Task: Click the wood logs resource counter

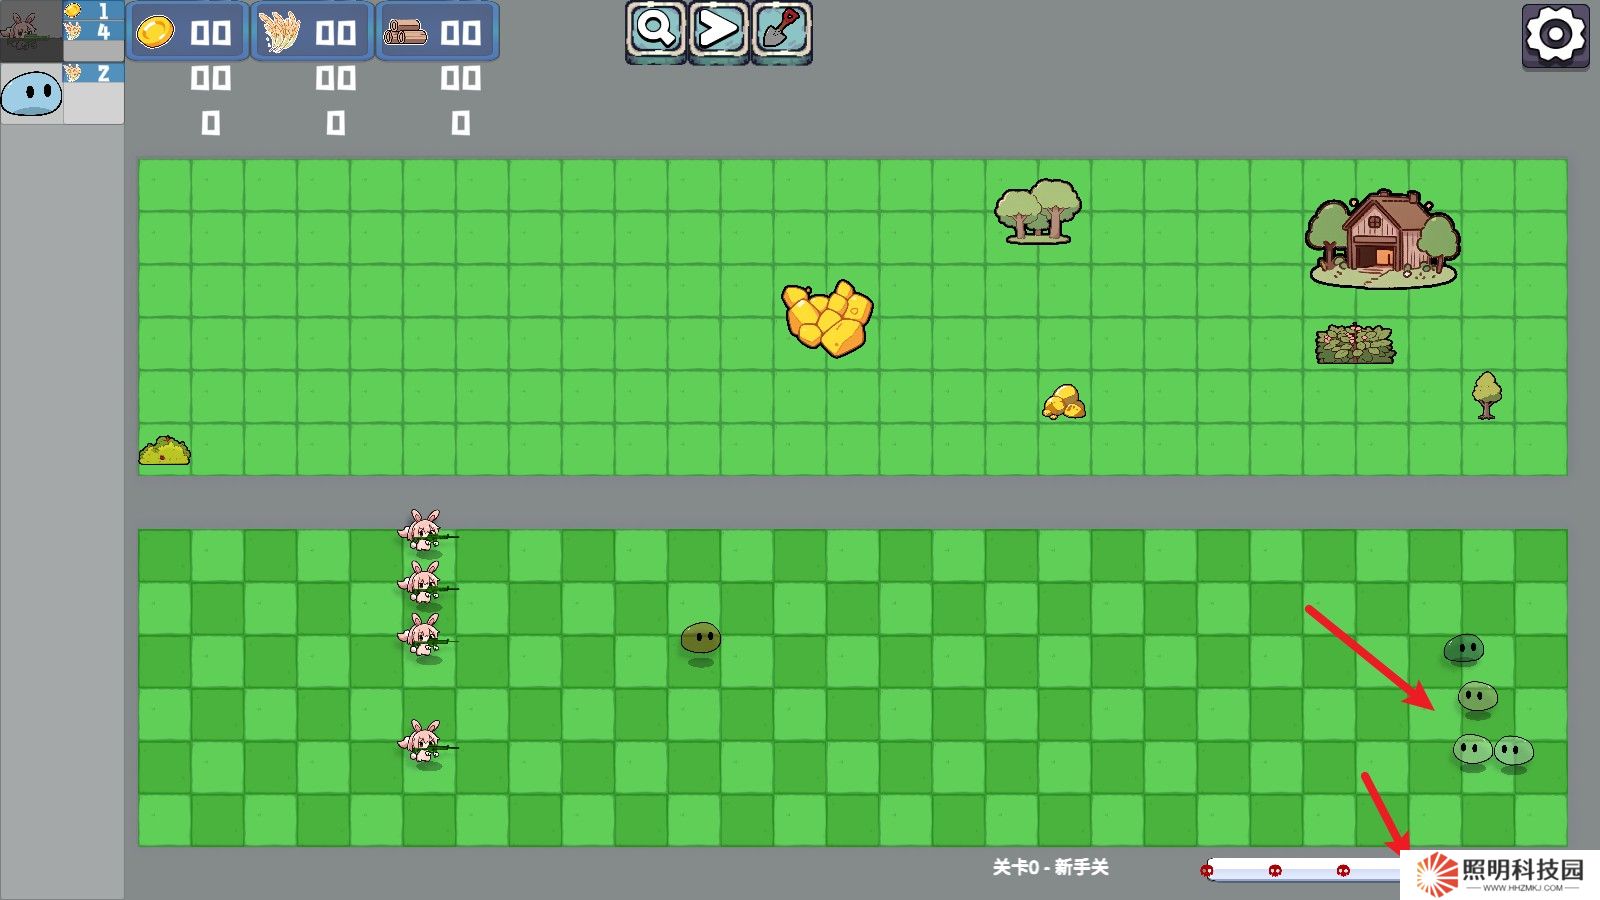Action: (x=436, y=32)
